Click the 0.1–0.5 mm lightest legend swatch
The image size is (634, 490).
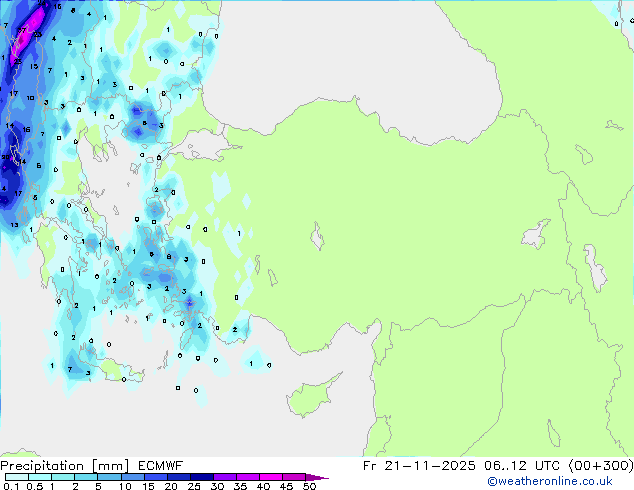[17, 477]
